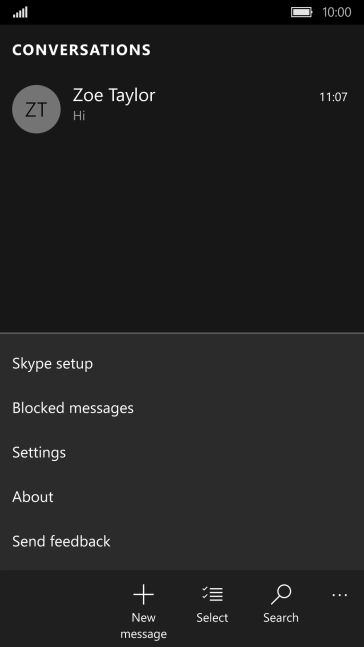364x647 pixels.
Task: Tap the CONVERSATIONS header title
Action: tap(81, 50)
